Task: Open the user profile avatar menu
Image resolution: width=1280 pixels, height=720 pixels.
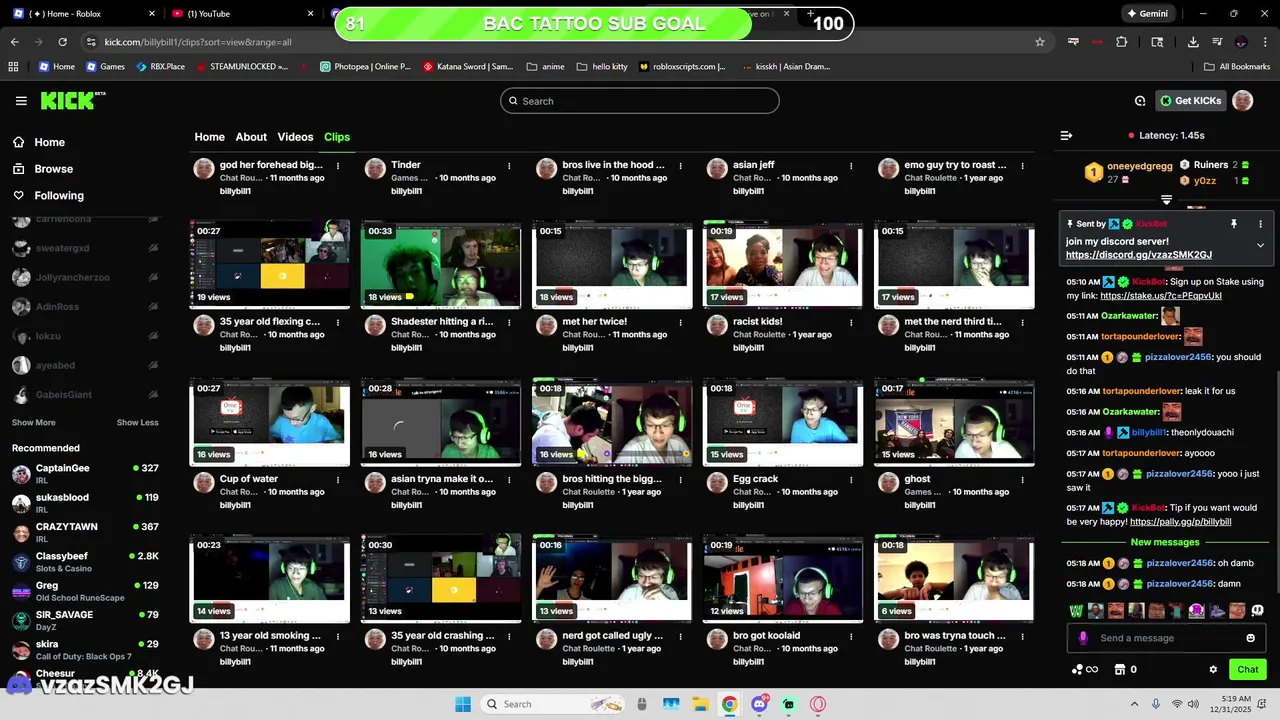Action: tap(1242, 100)
